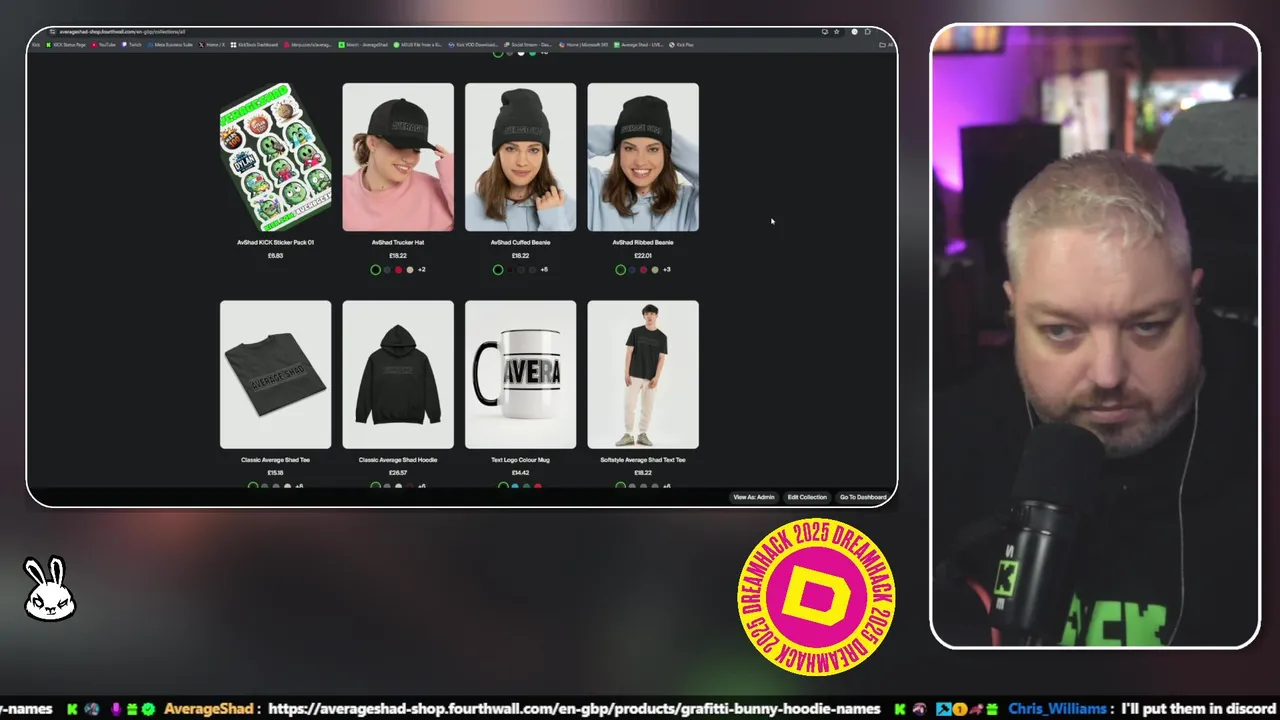
Task: Select the navy swatch under AvShad Ribbed Beanie
Action: coord(632,270)
